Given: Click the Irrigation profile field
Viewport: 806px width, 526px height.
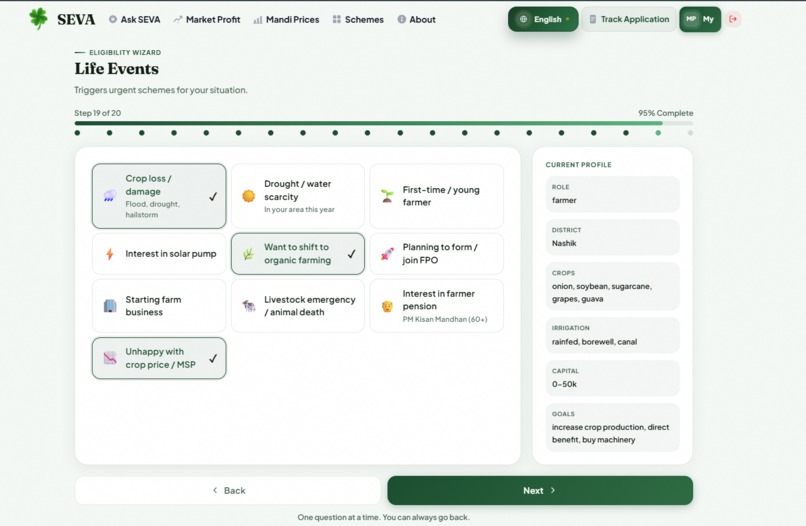Looking at the screenshot, I should [612, 335].
